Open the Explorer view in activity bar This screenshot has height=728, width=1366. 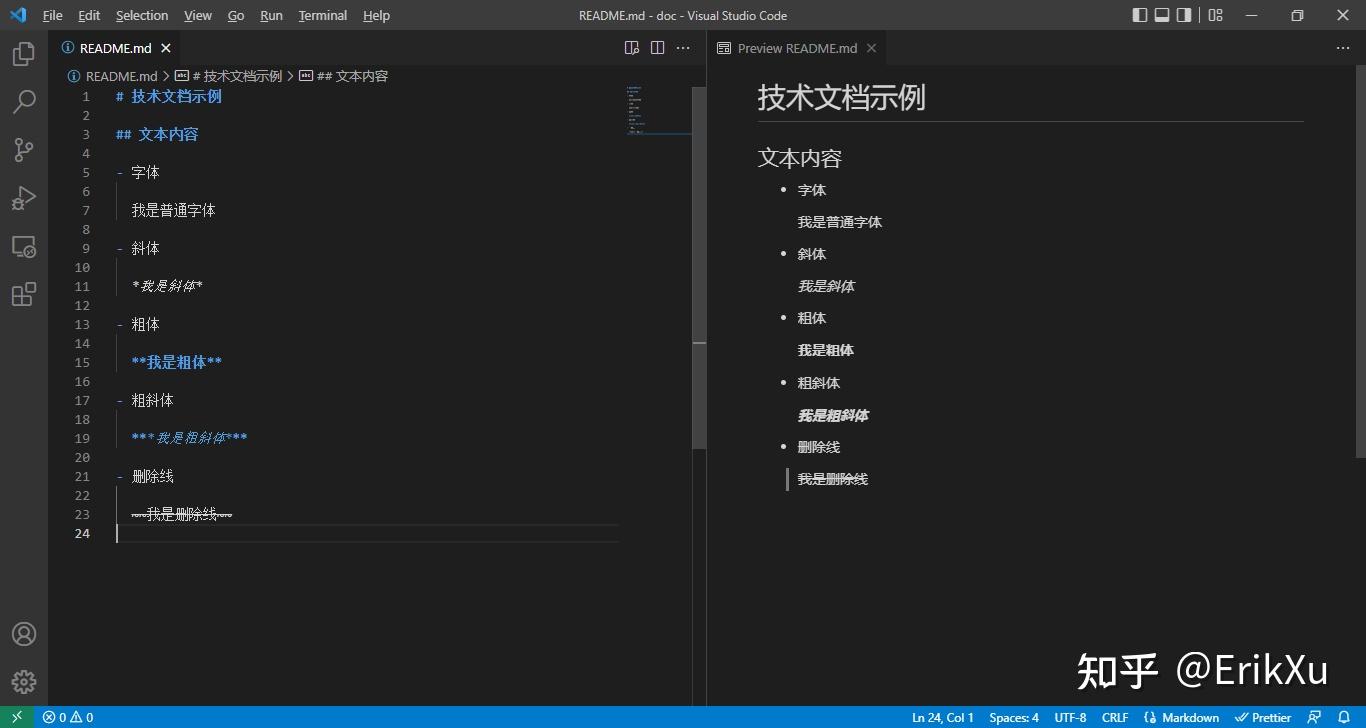pos(24,54)
